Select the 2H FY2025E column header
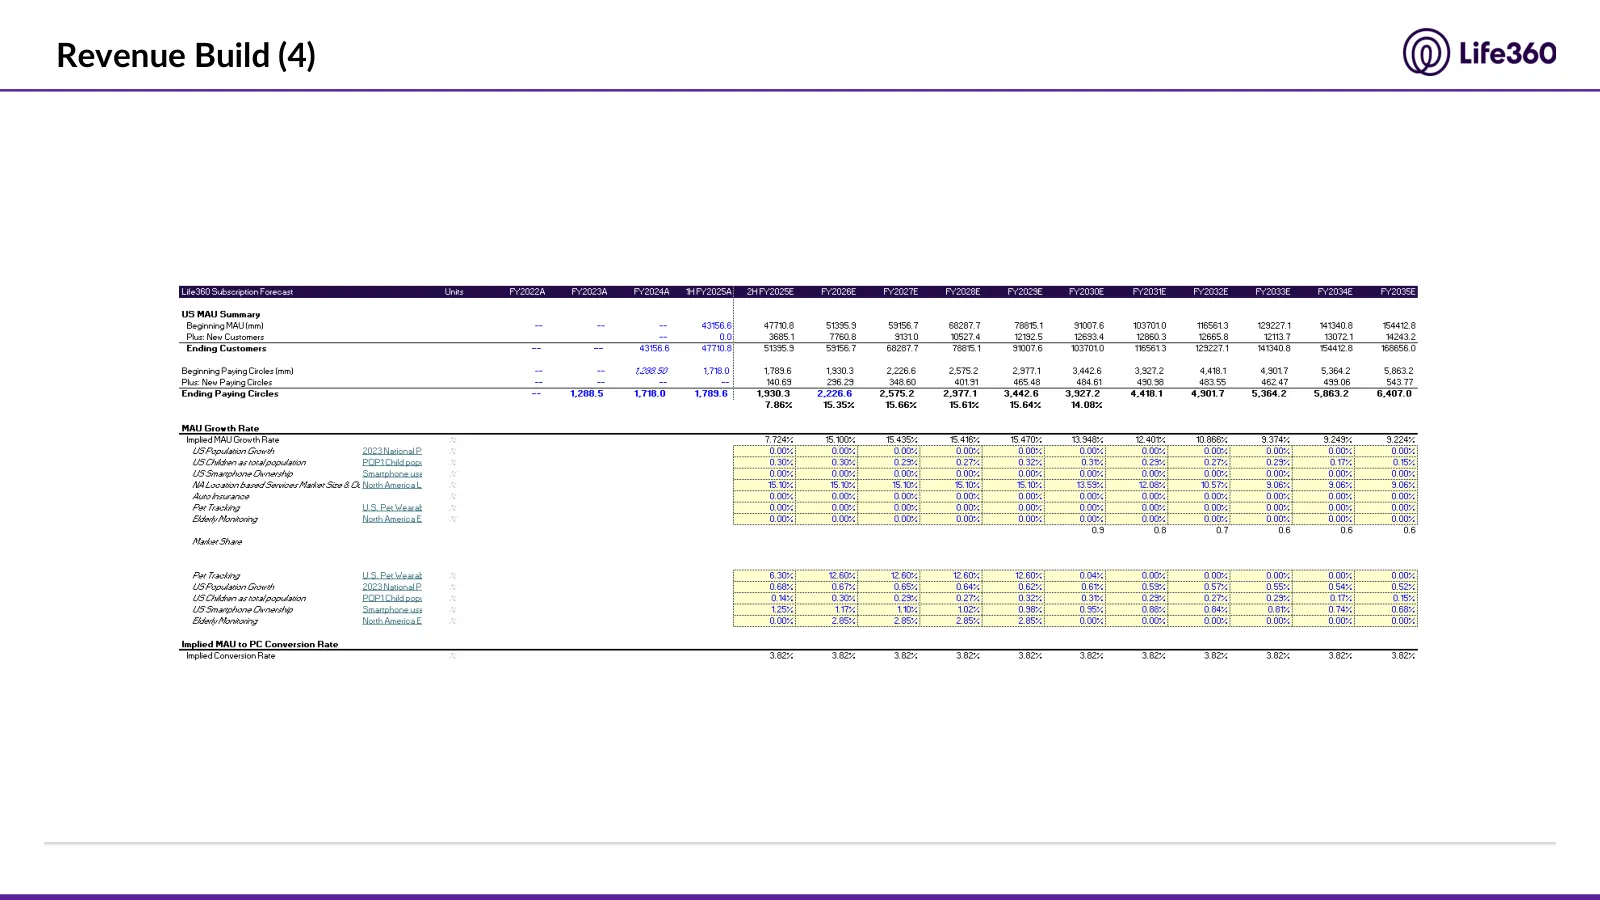Image resolution: width=1600 pixels, height=900 pixels. (770, 292)
